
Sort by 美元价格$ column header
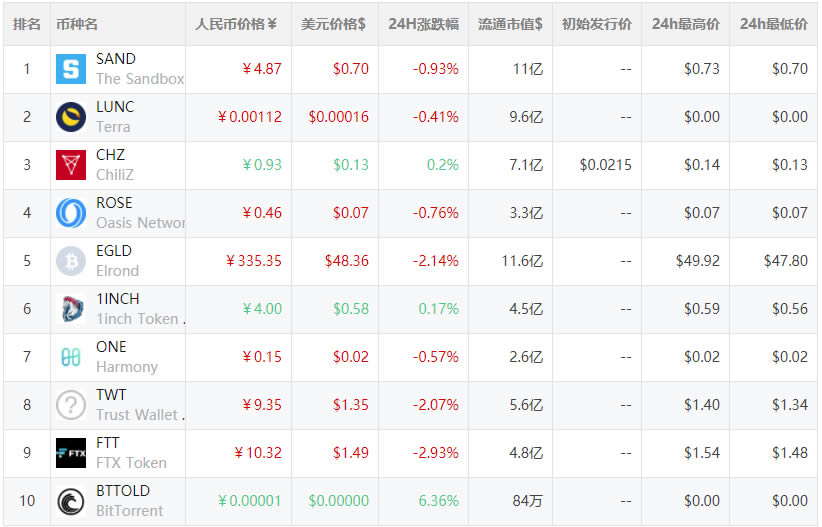tap(333, 24)
